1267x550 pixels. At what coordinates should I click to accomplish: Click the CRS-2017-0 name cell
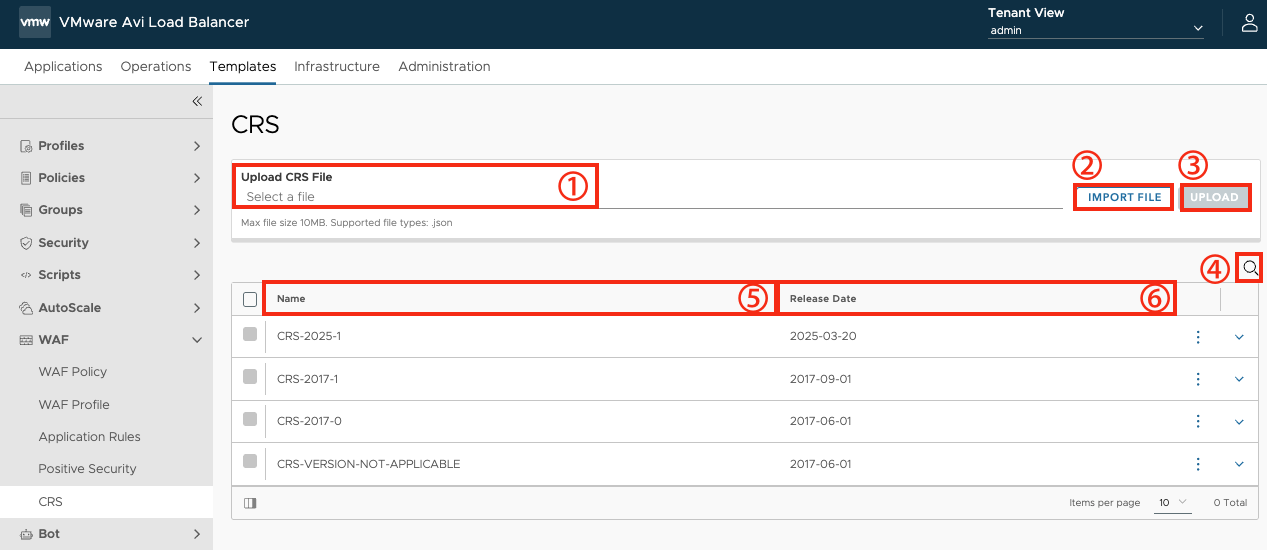[x=309, y=422]
